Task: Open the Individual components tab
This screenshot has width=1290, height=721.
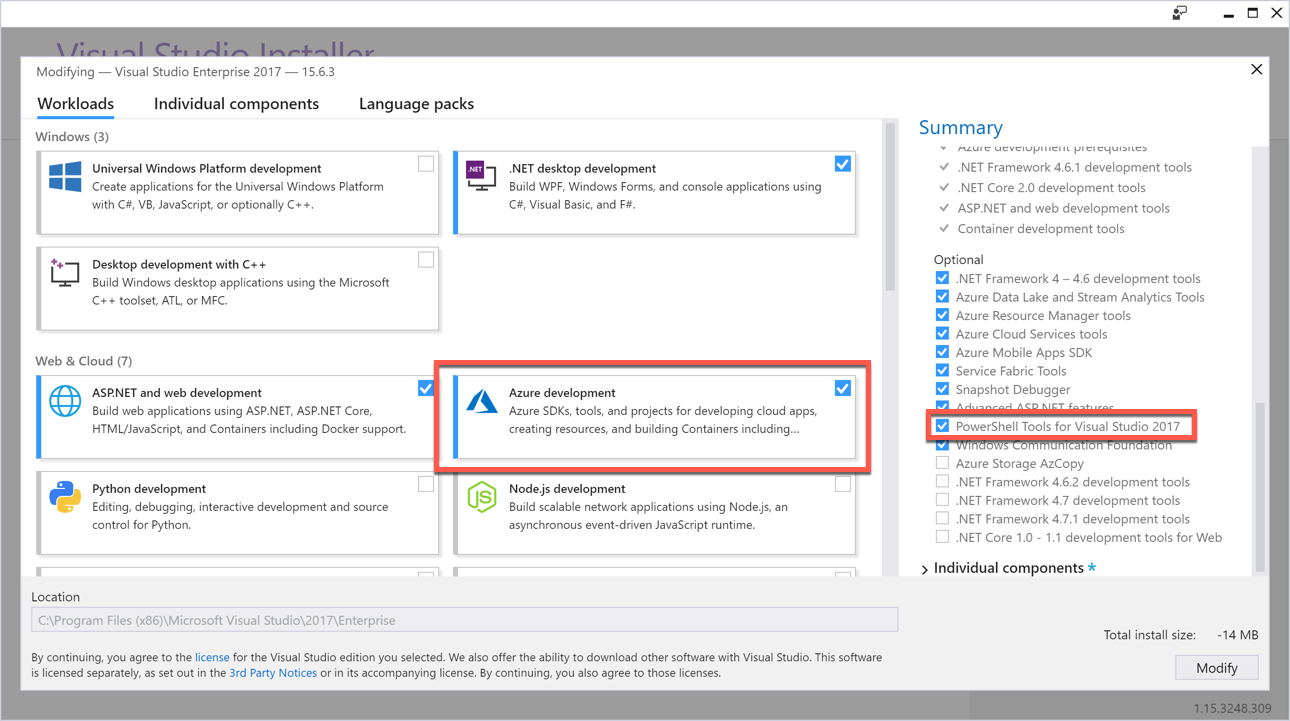Action: (x=236, y=104)
